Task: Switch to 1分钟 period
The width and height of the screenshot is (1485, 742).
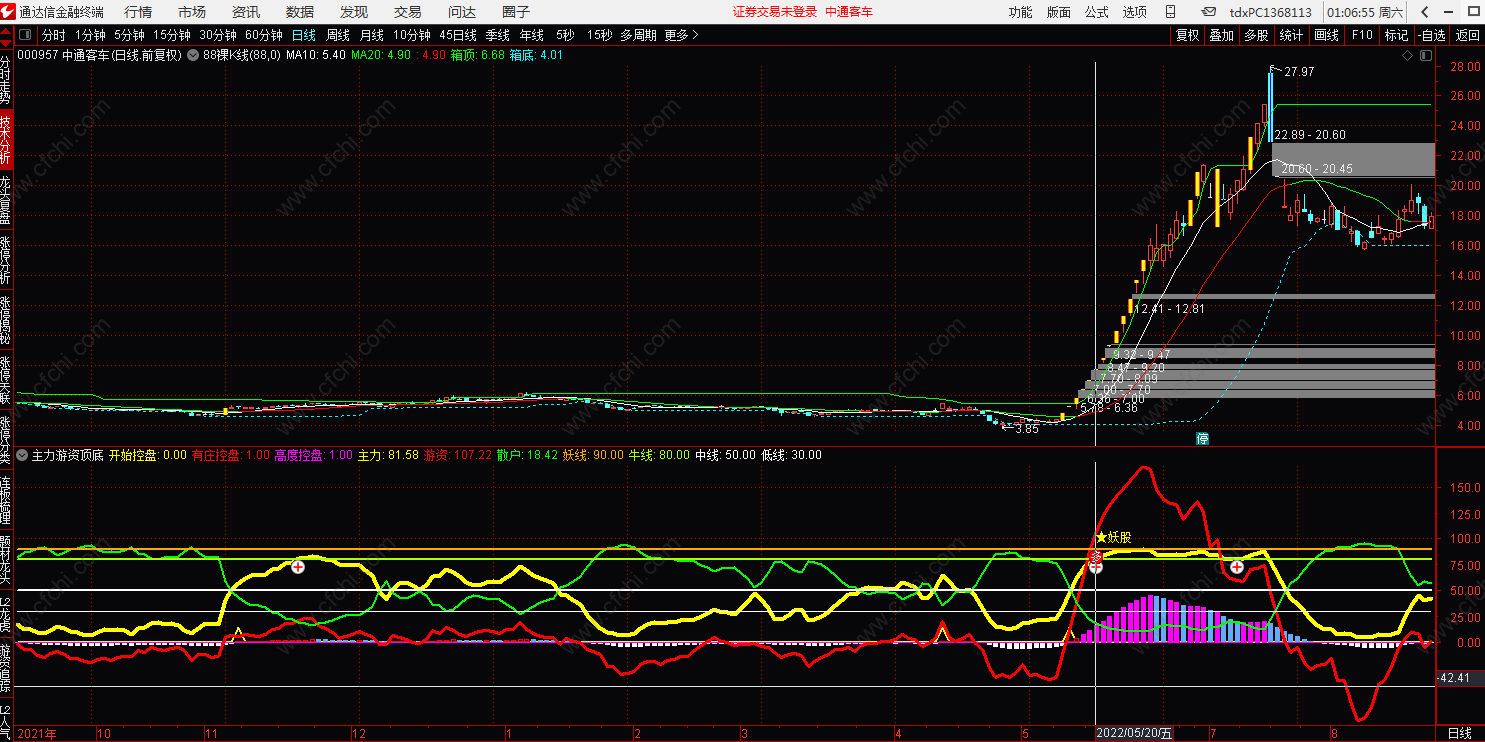Action: coord(90,35)
